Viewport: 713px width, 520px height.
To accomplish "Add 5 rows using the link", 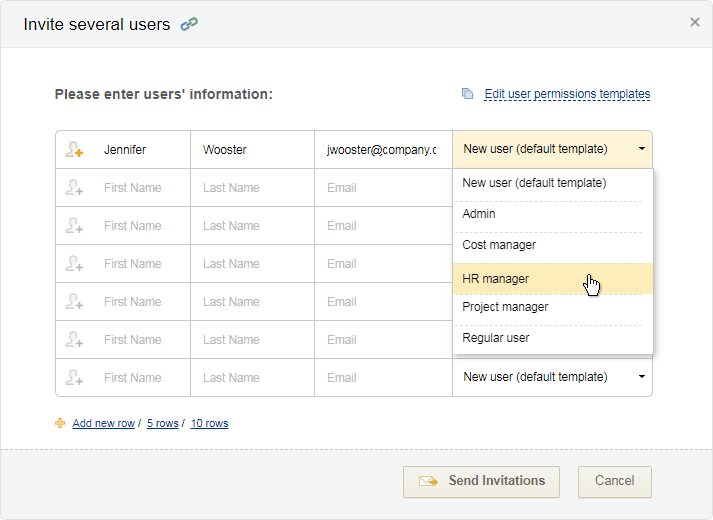I will click(162, 423).
